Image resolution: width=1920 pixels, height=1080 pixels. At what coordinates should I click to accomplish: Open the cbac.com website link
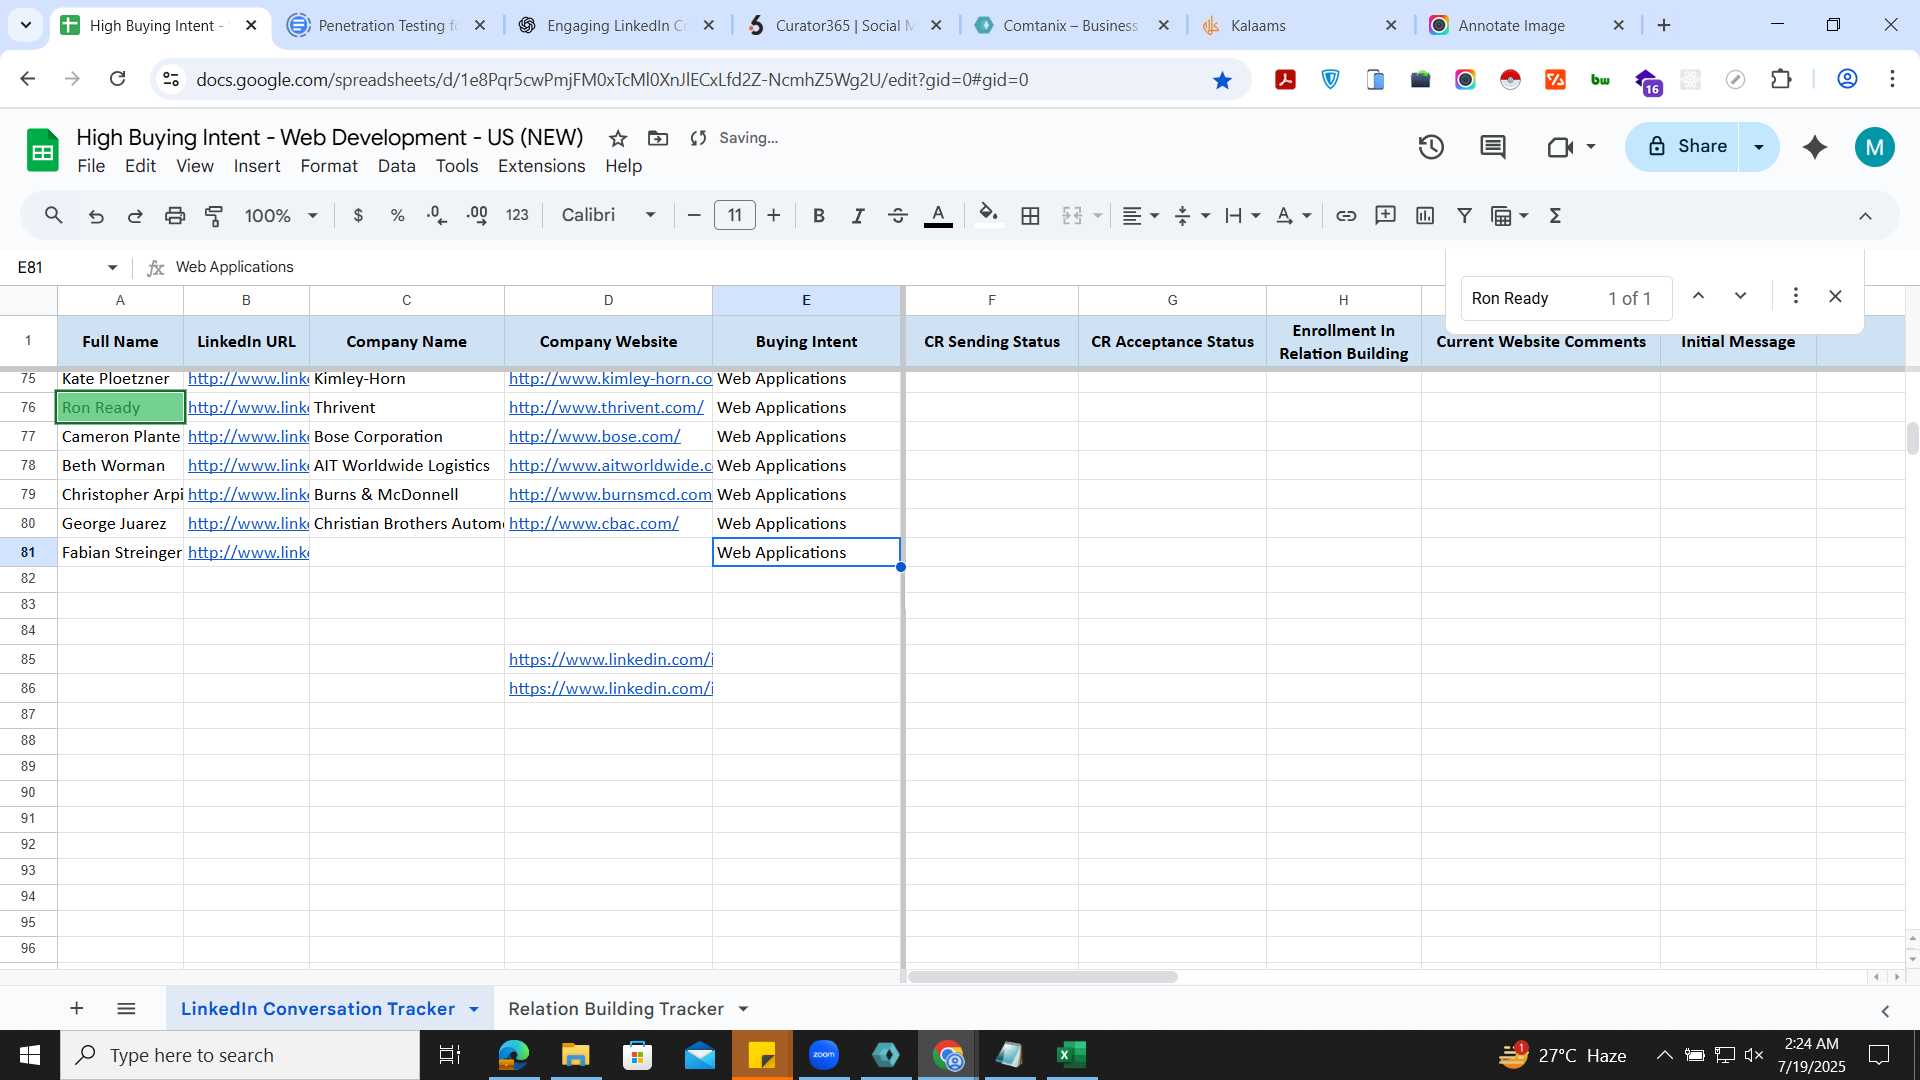click(593, 524)
